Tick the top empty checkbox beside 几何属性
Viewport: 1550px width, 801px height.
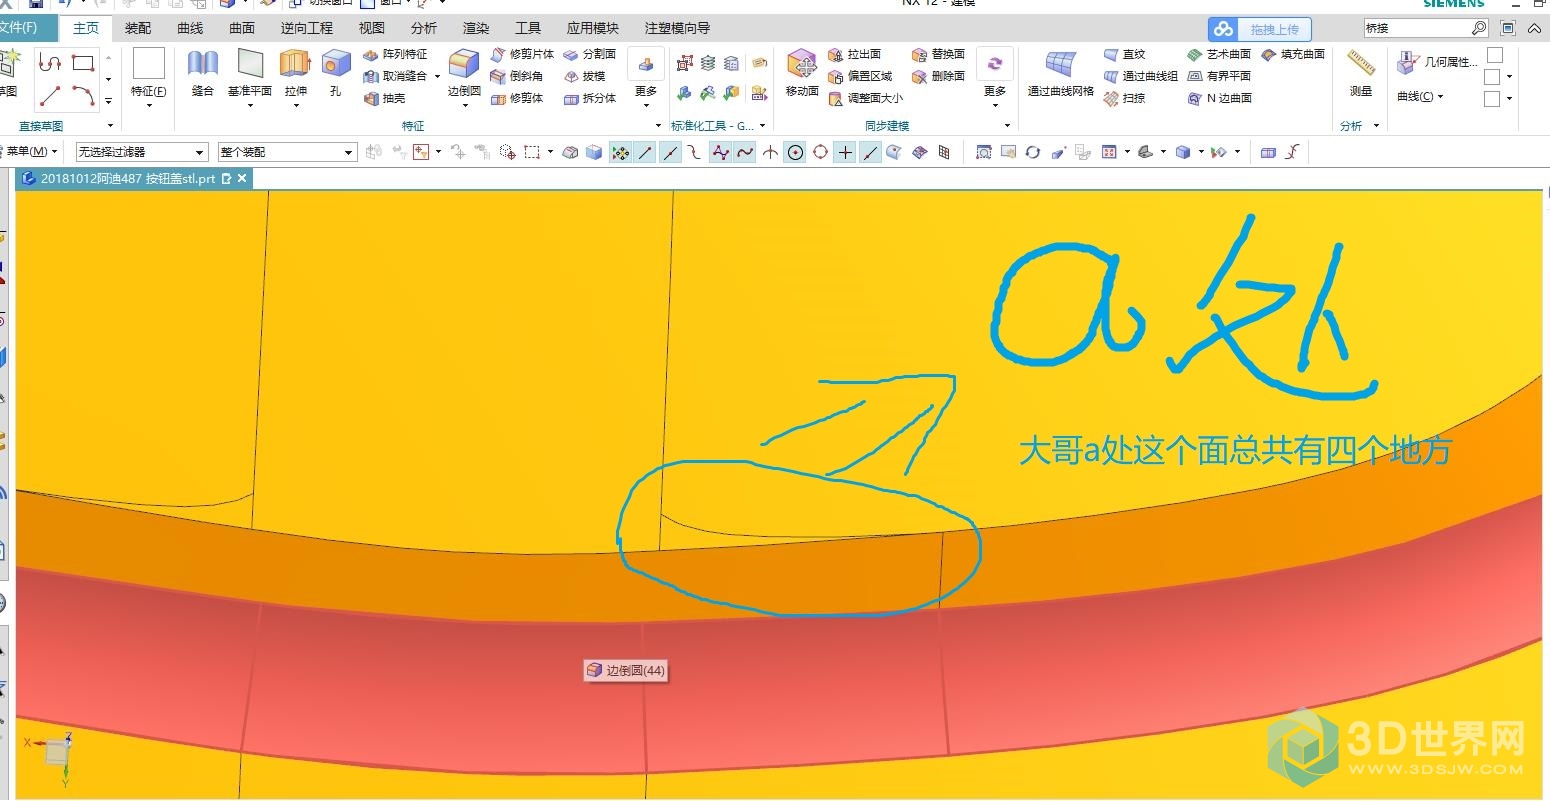1494,55
